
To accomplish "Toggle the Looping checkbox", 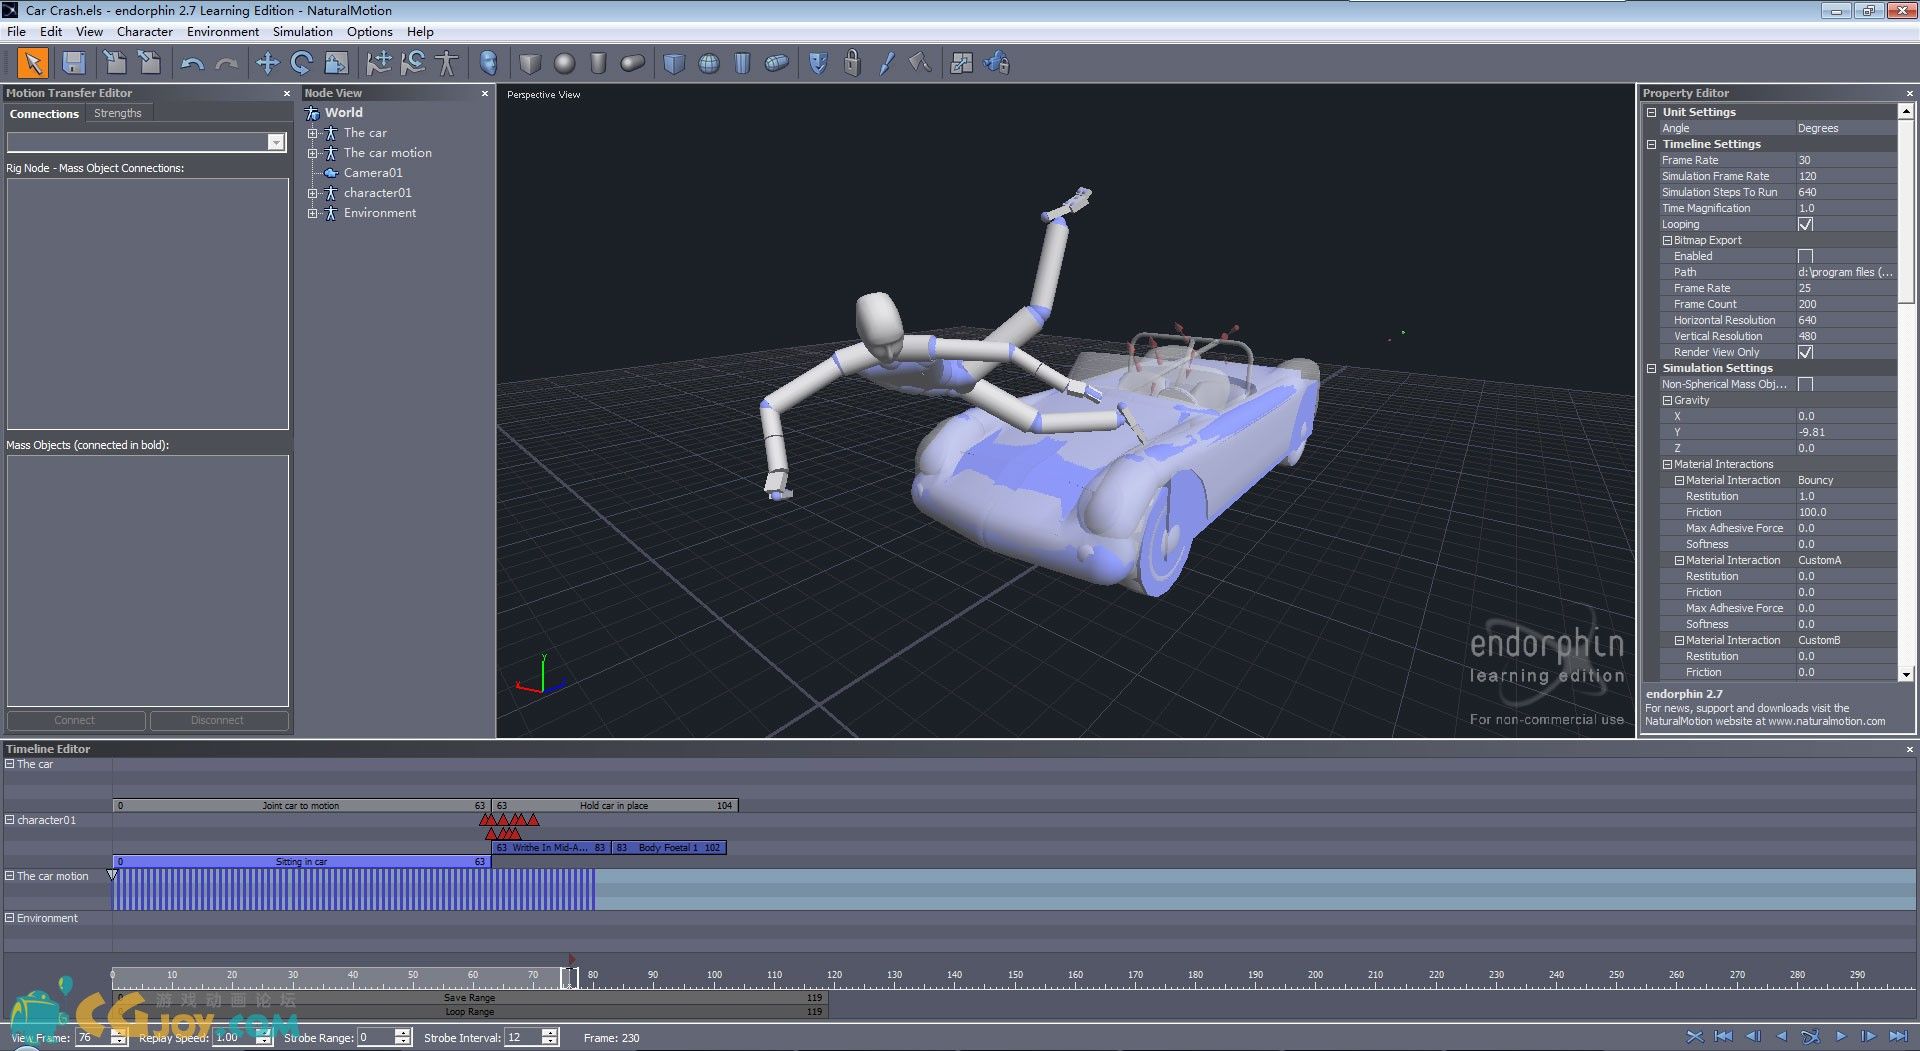I will coord(1805,224).
